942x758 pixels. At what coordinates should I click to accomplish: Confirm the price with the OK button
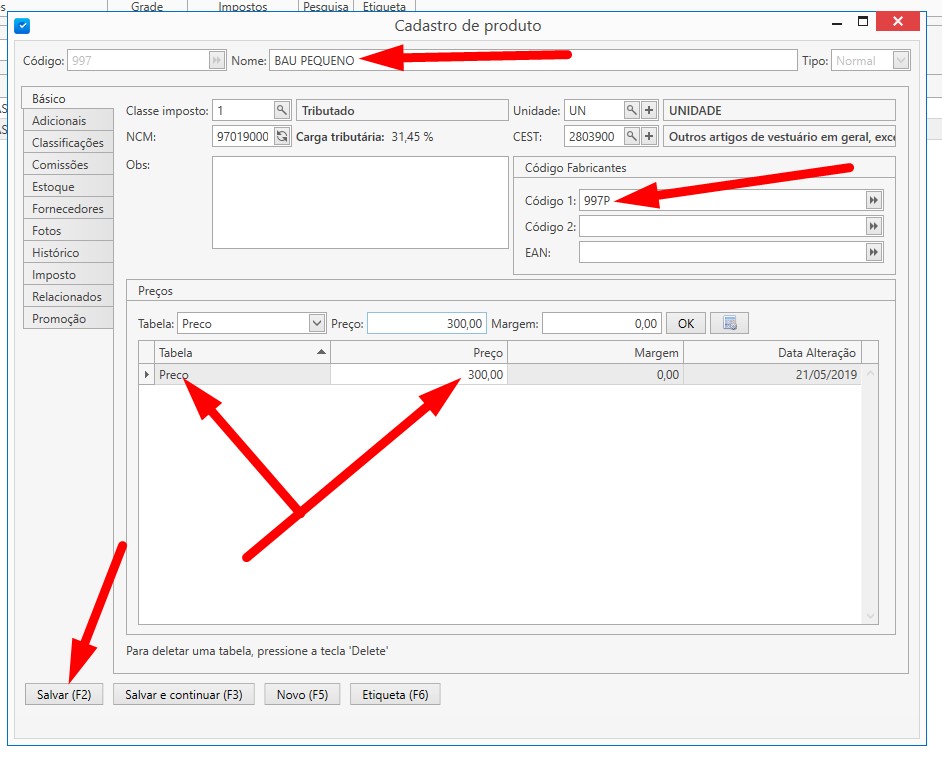click(x=685, y=323)
